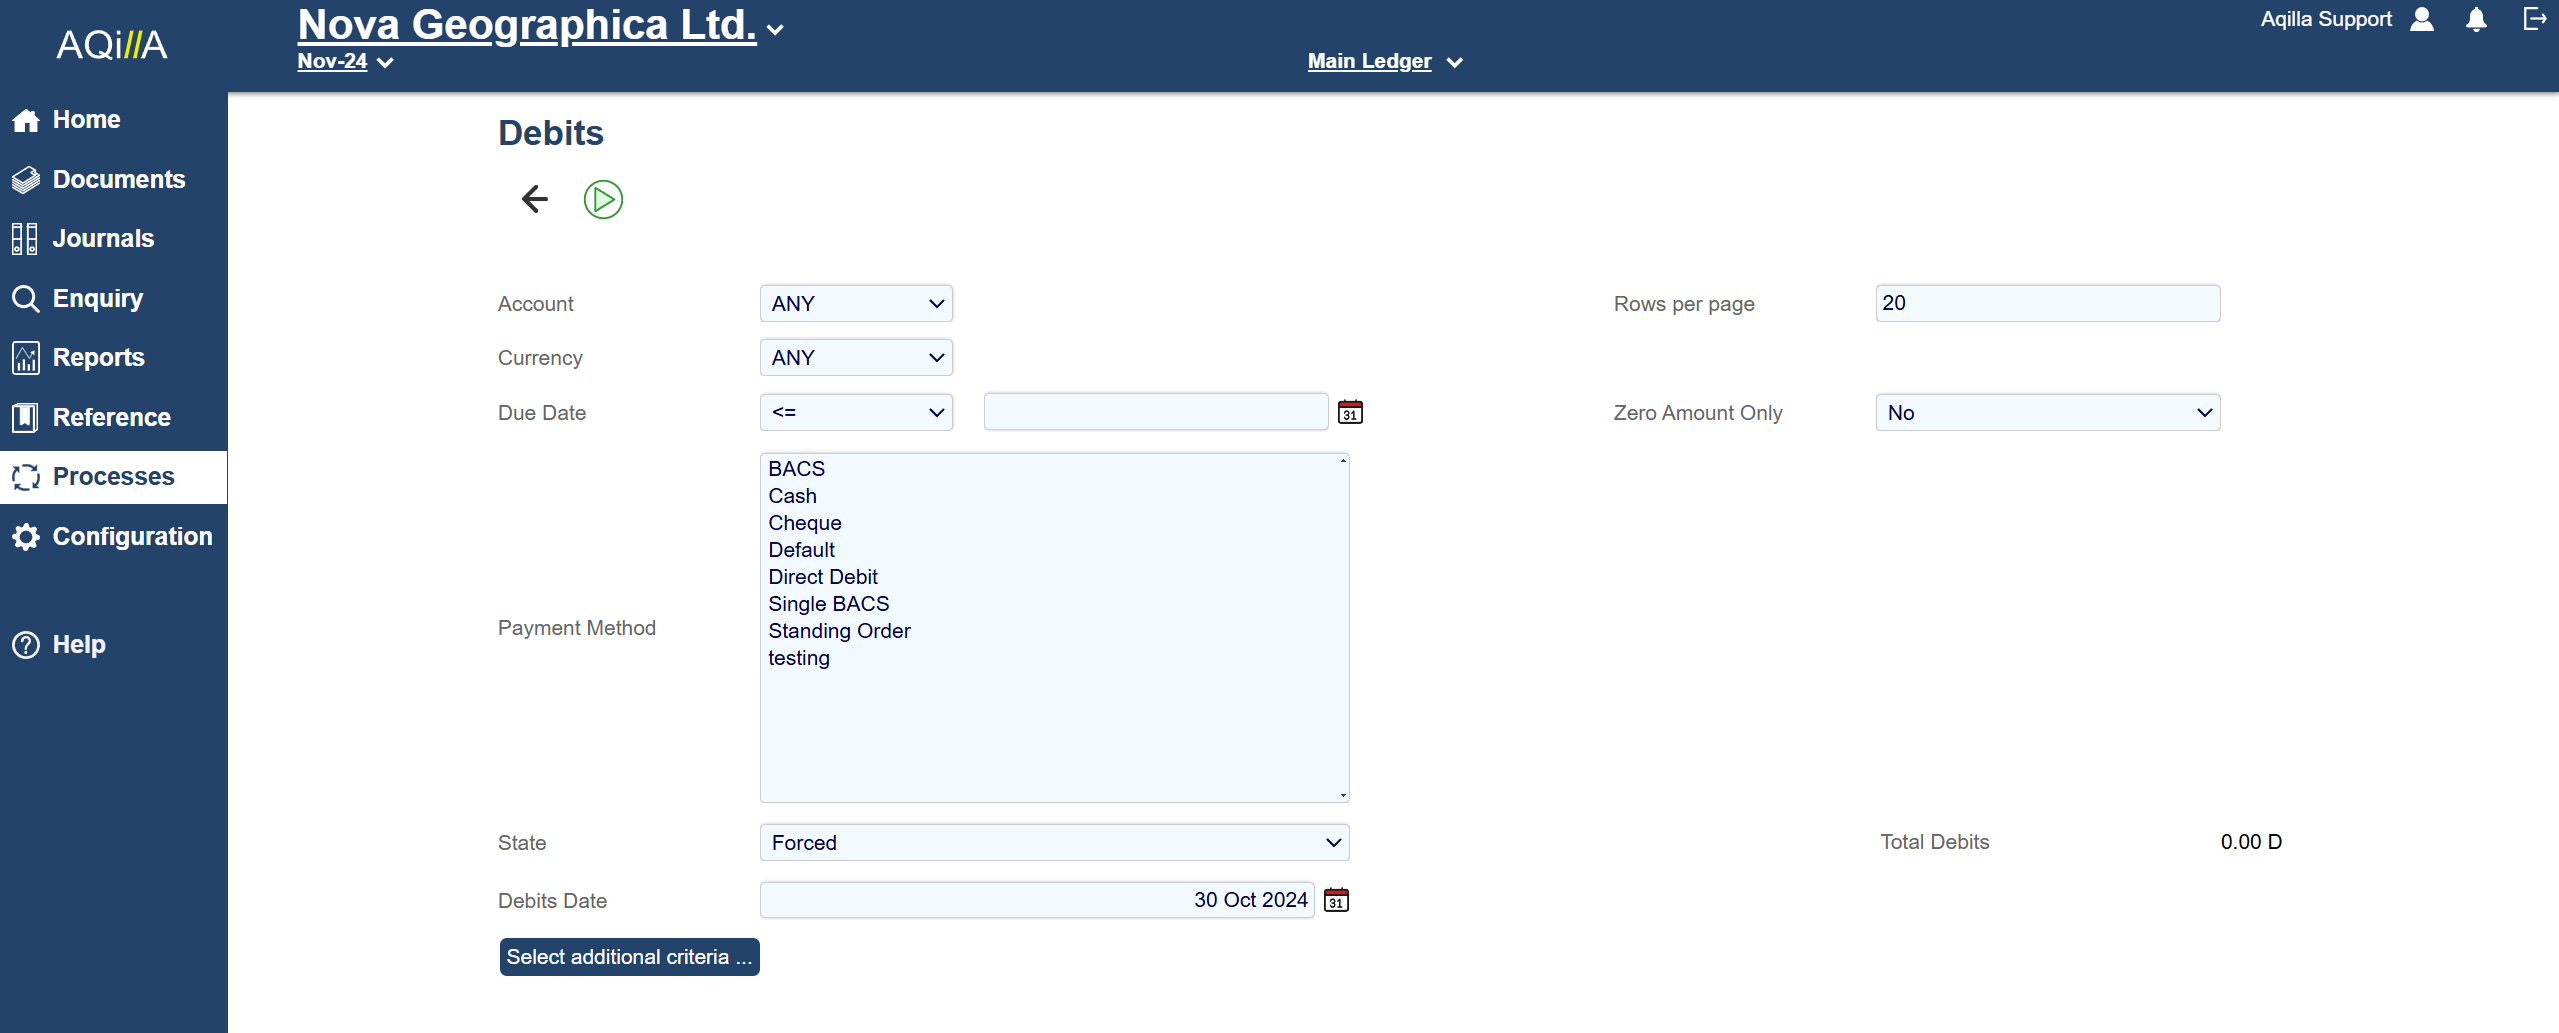Viewport: 2559px width, 1033px height.
Task: Open the Due Date operator dropdown
Action: click(856, 413)
